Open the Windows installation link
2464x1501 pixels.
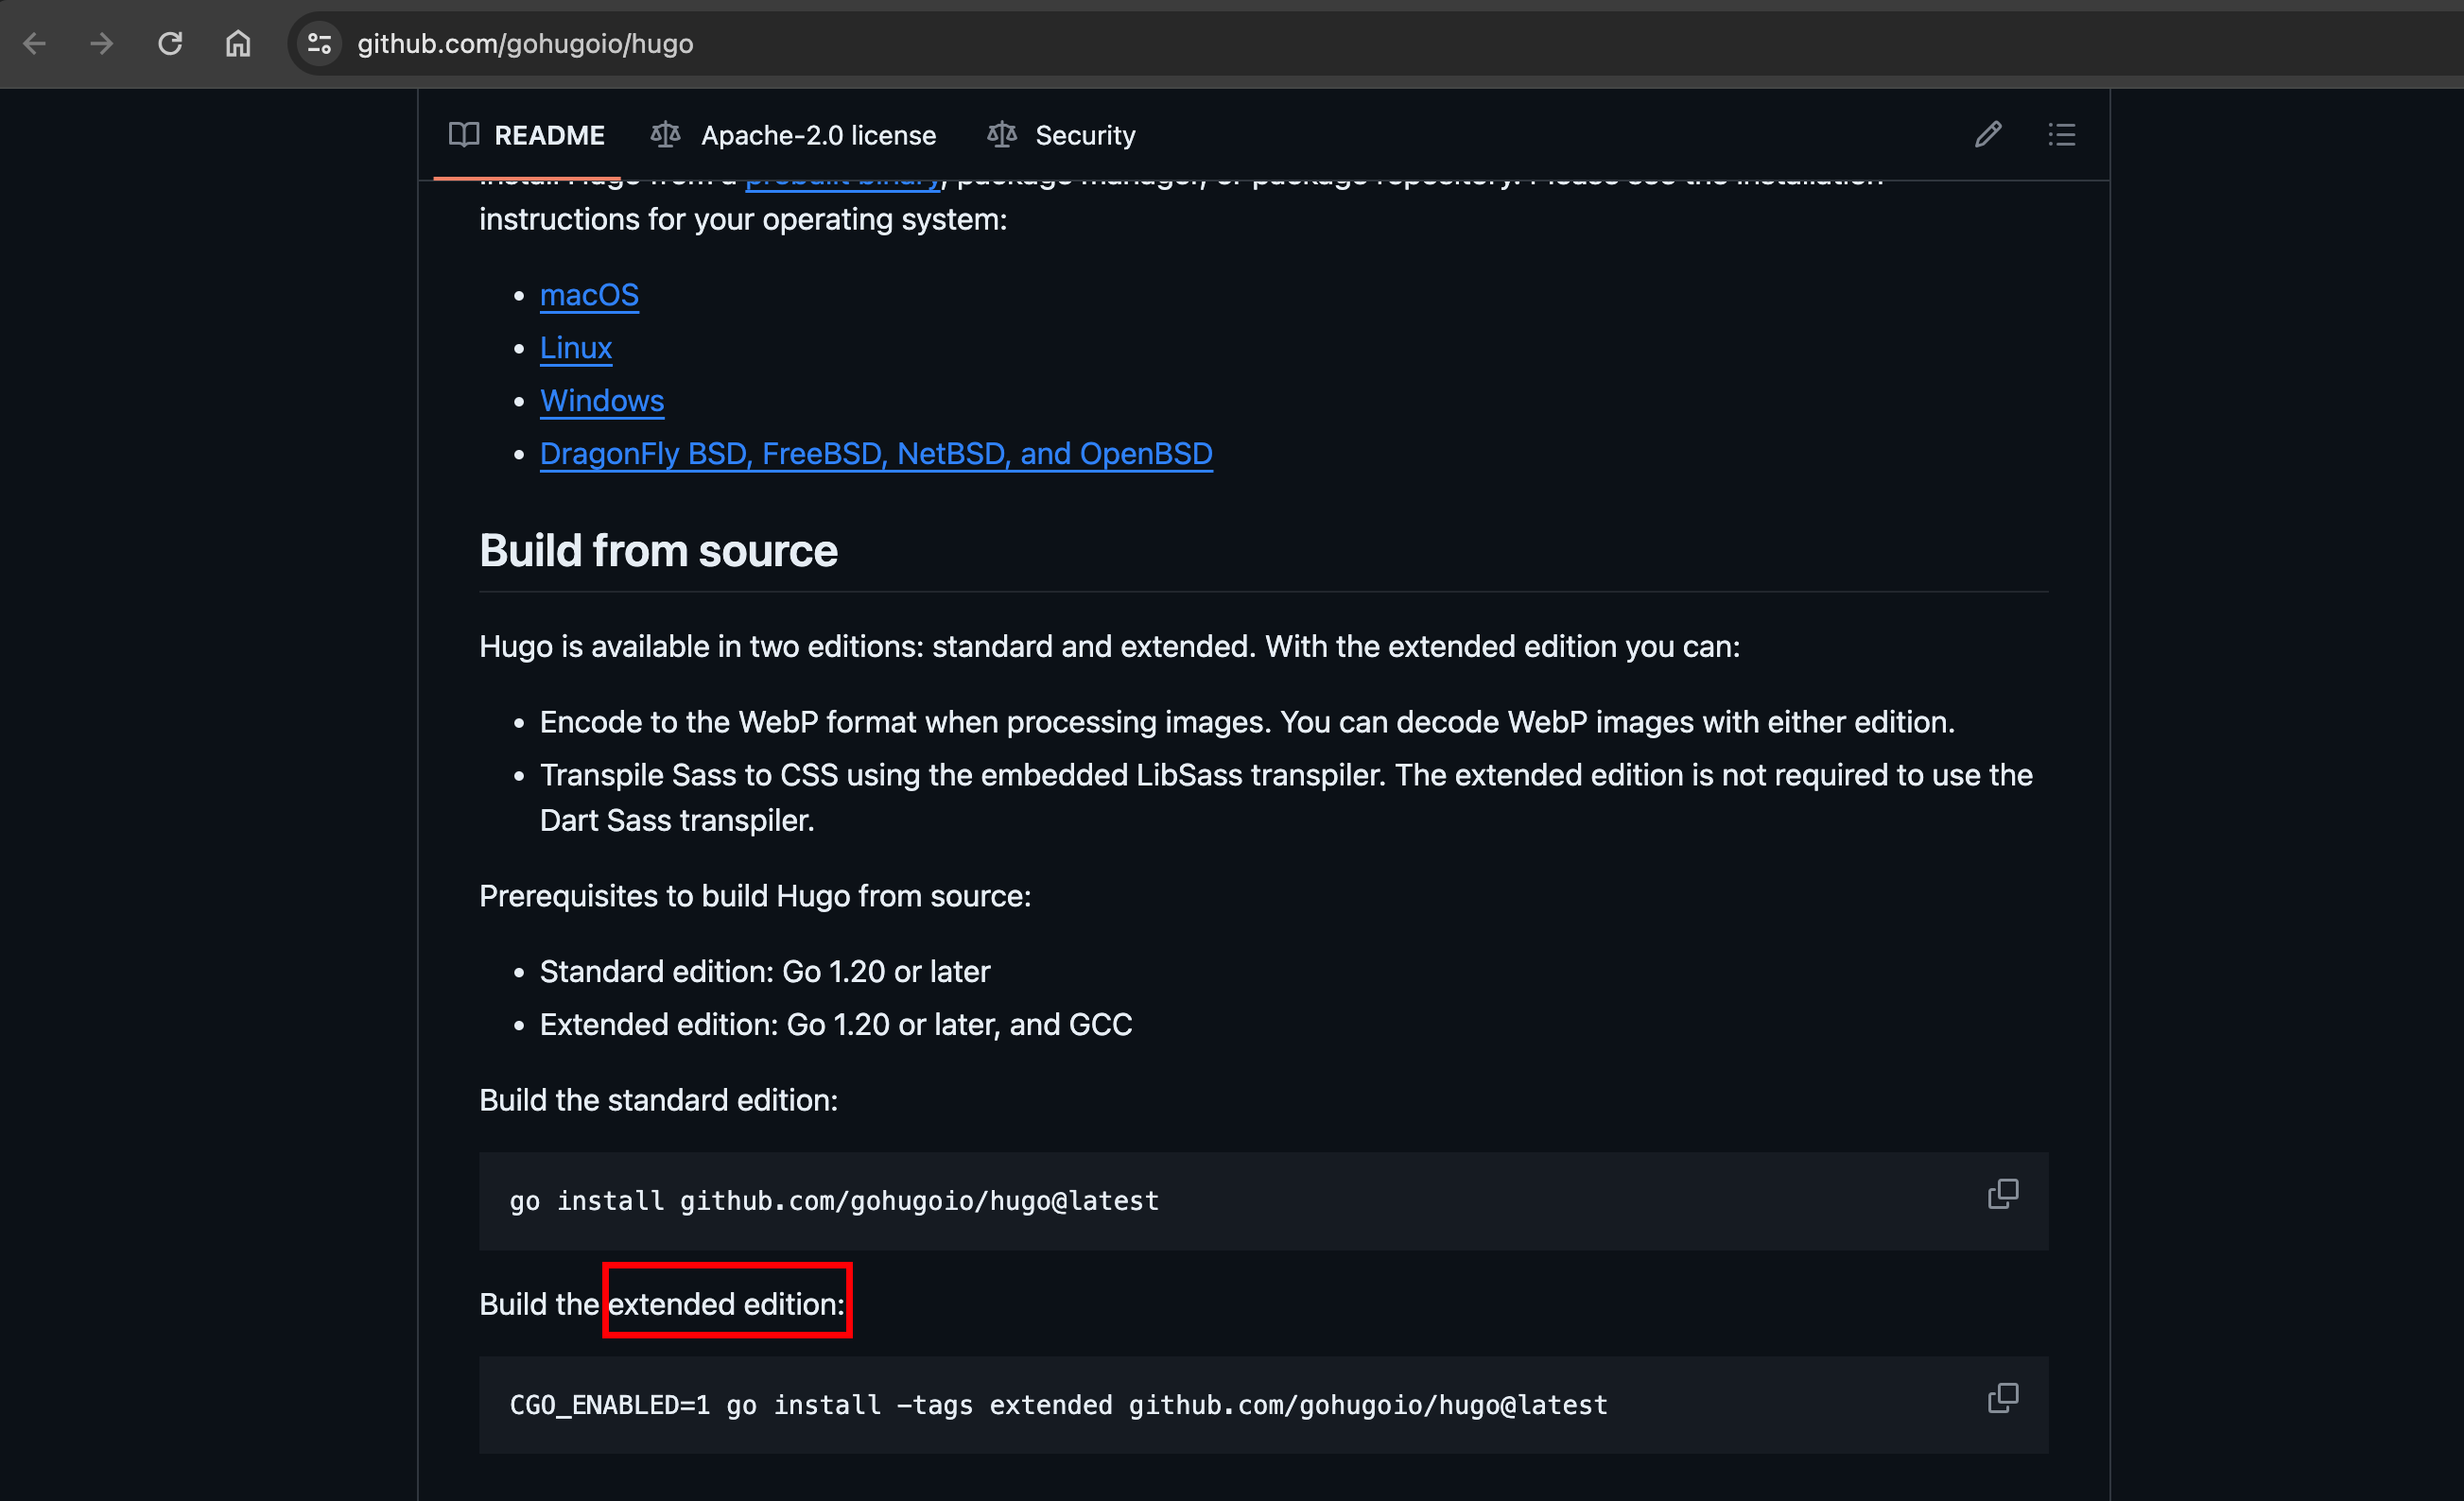[x=602, y=401]
